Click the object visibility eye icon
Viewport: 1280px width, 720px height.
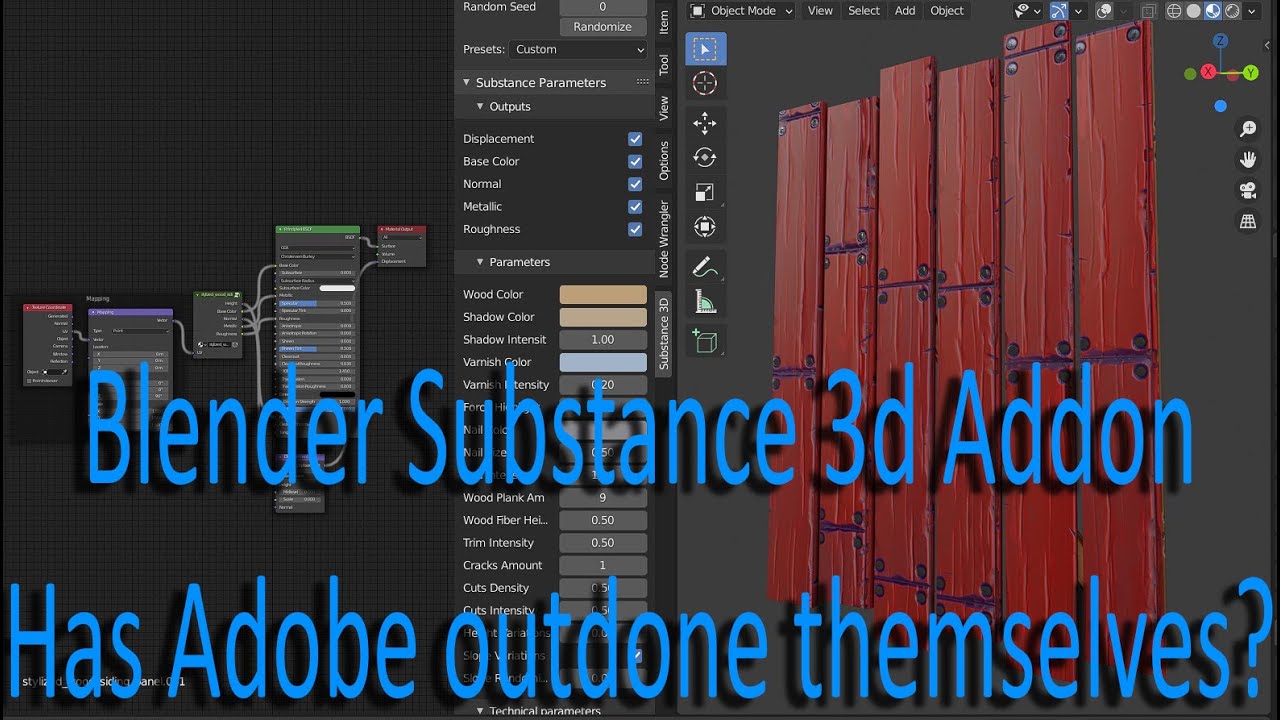pos(1022,11)
